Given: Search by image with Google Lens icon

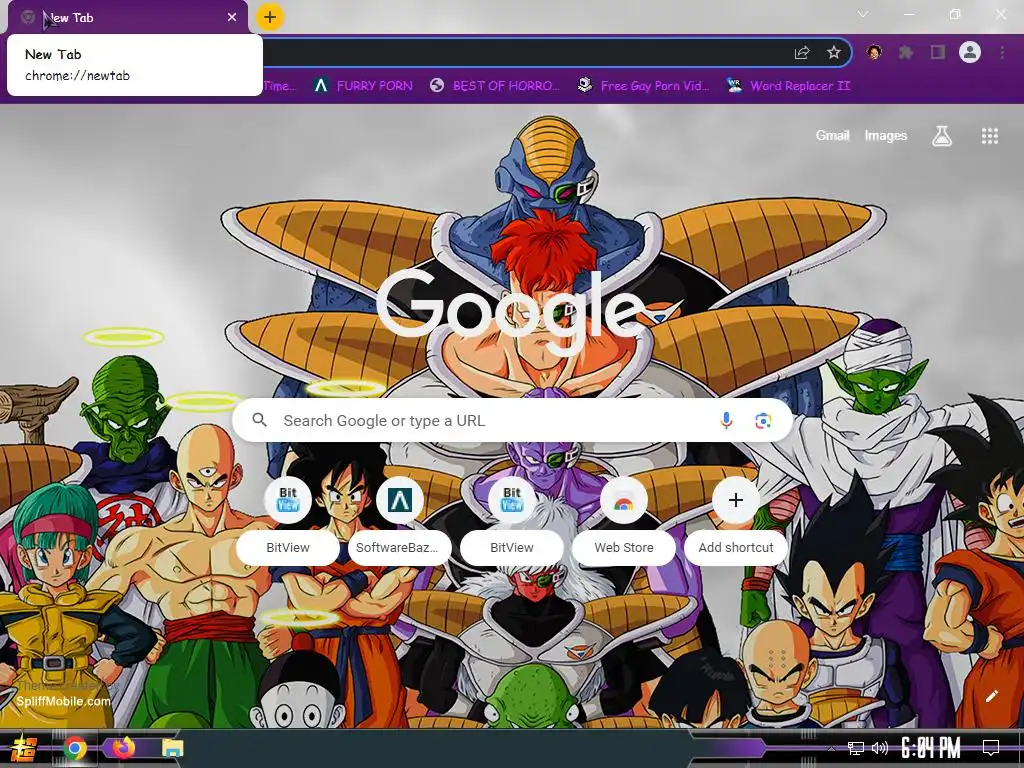Looking at the screenshot, I should (763, 421).
